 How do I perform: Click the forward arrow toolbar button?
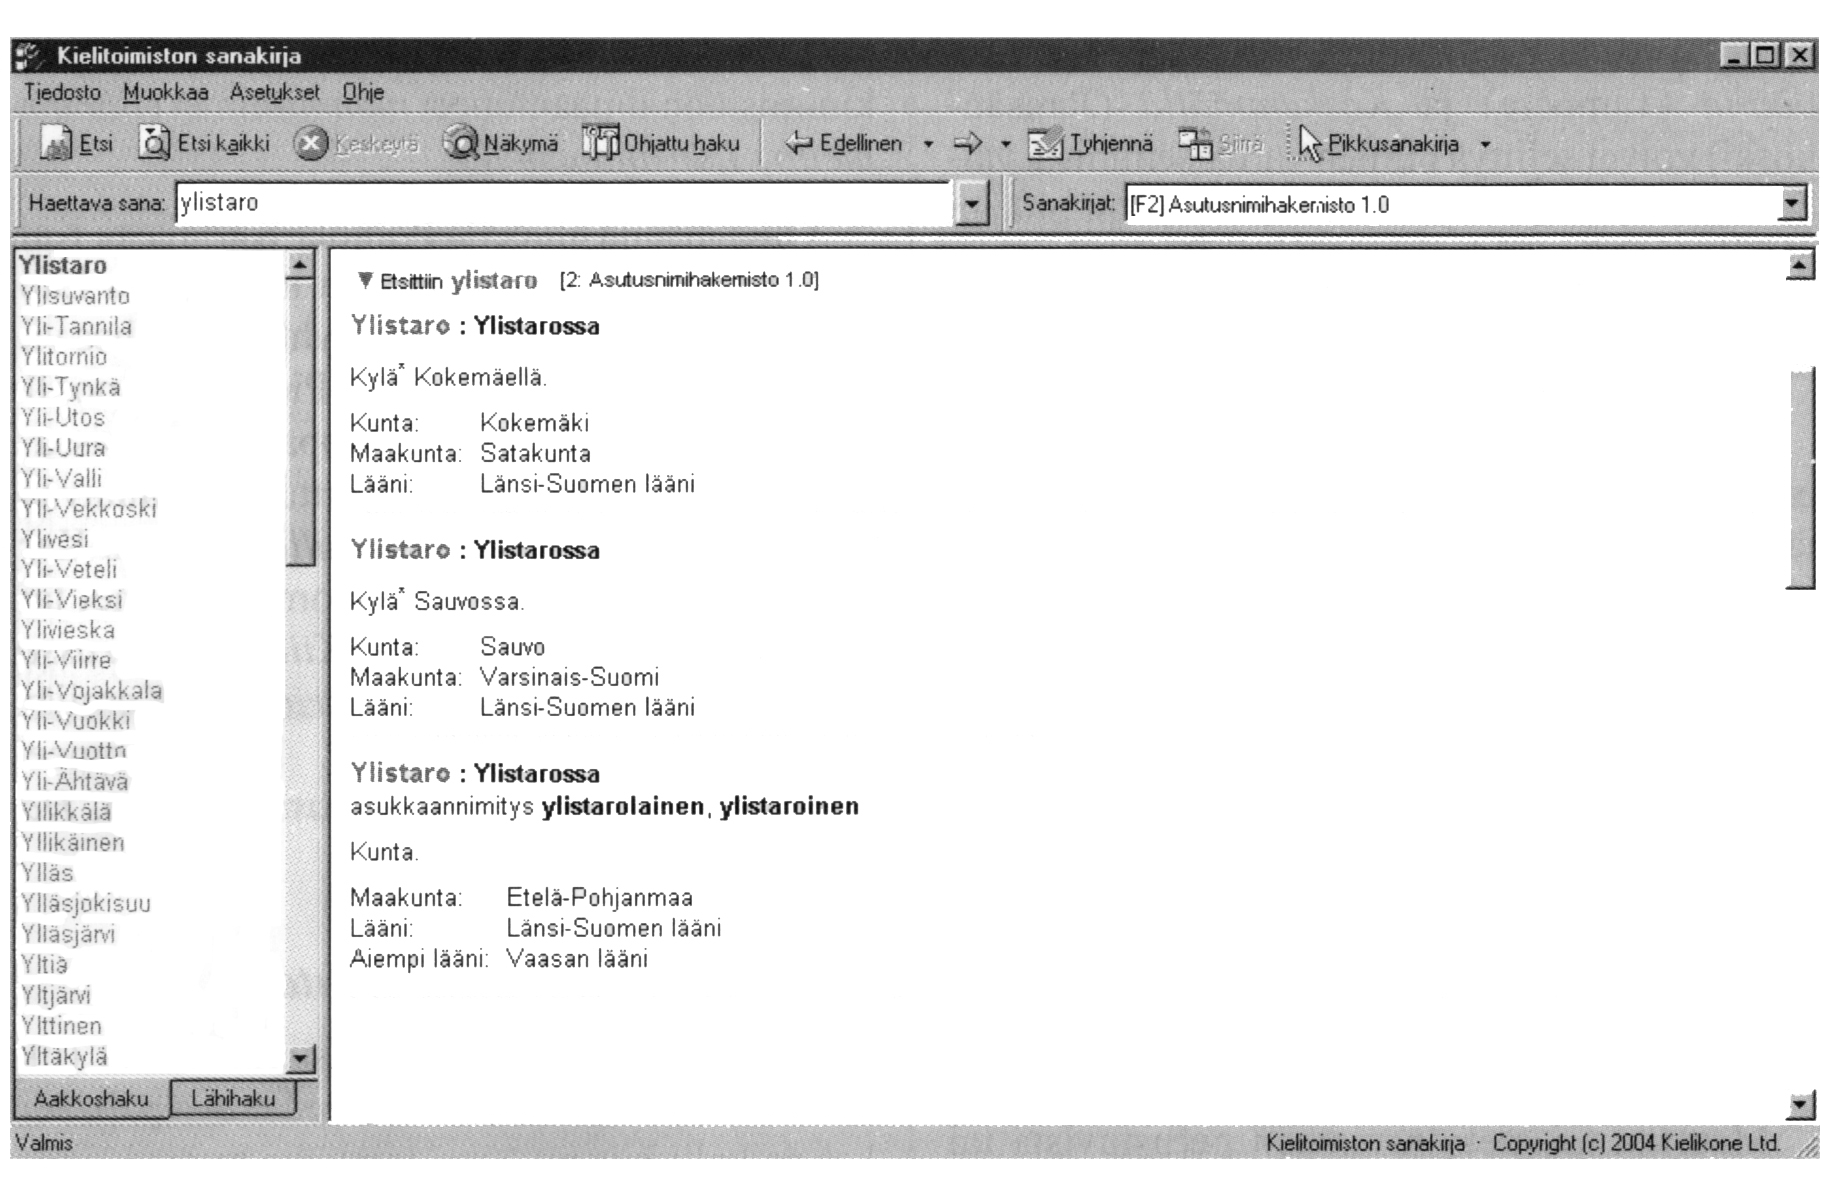[968, 144]
